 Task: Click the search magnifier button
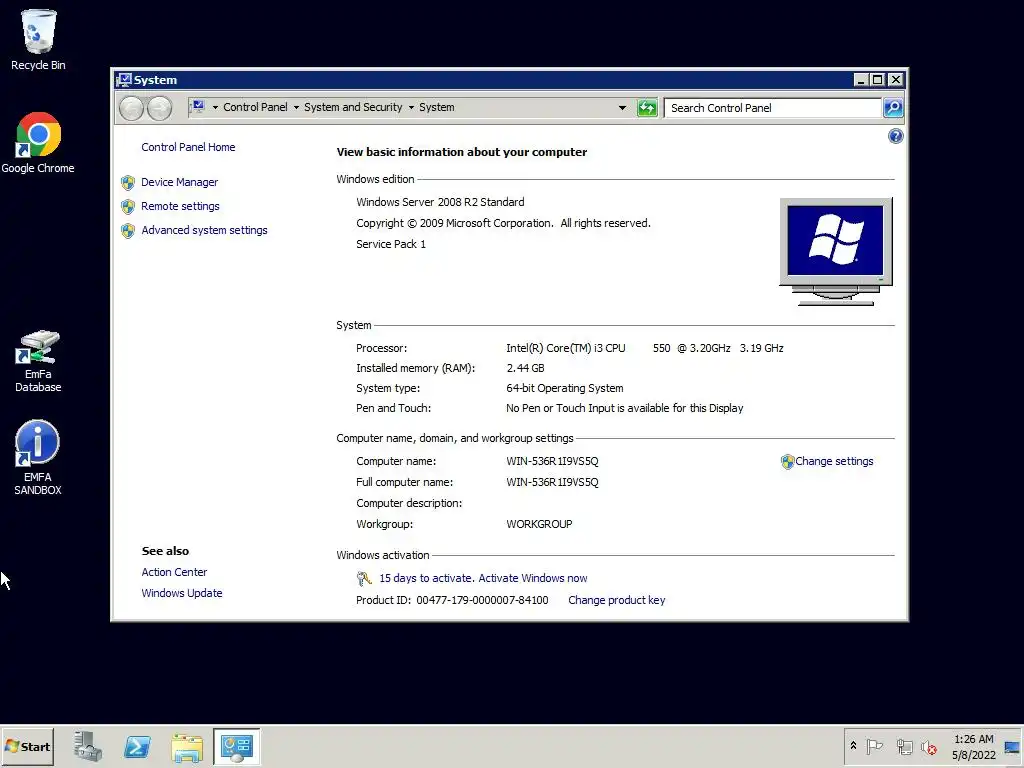click(893, 108)
